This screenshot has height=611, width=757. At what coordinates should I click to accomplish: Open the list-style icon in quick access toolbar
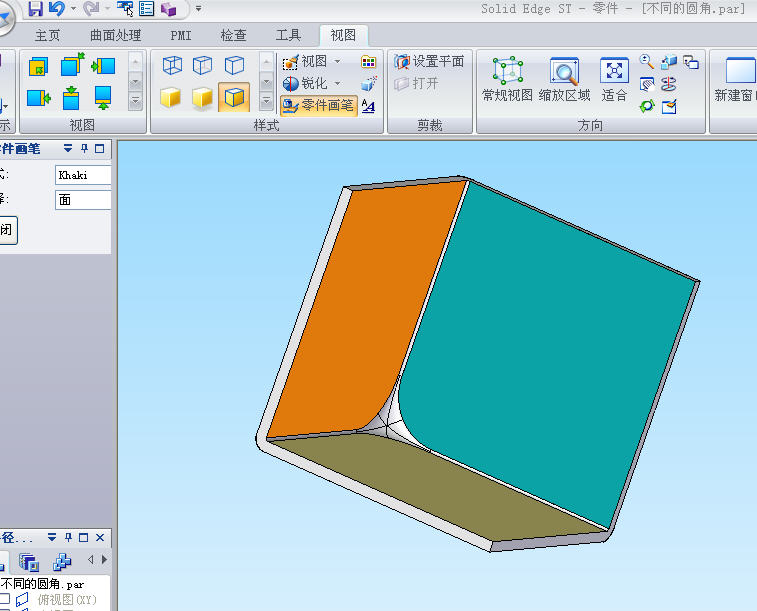(x=146, y=8)
